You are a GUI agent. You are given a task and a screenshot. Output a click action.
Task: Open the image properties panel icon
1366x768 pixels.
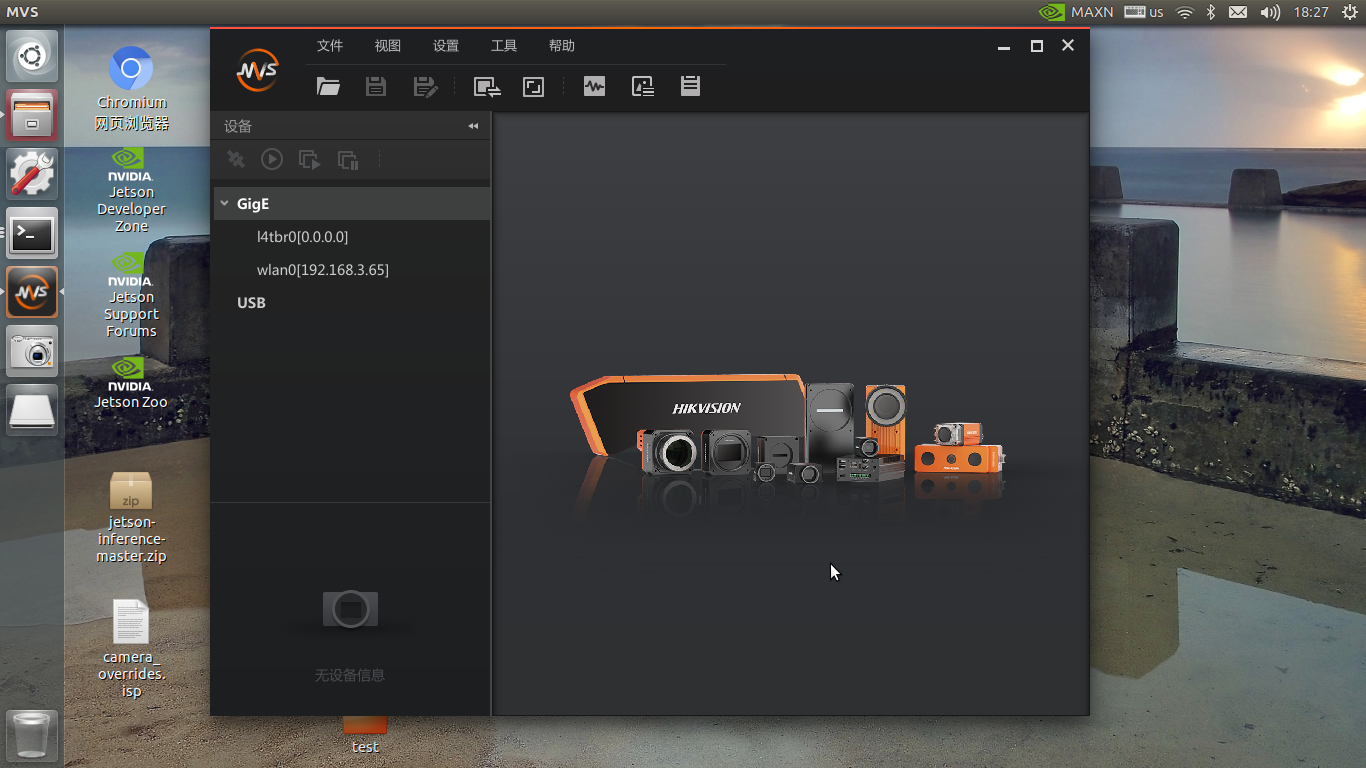643,86
